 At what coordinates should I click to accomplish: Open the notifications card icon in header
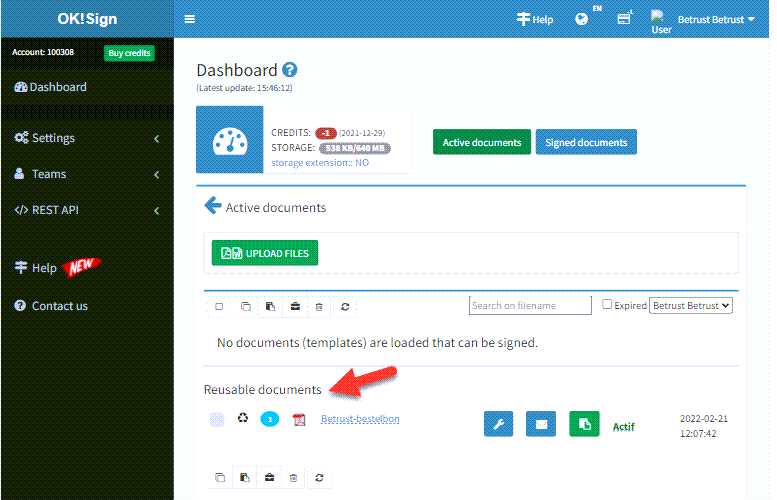click(624, 19)
